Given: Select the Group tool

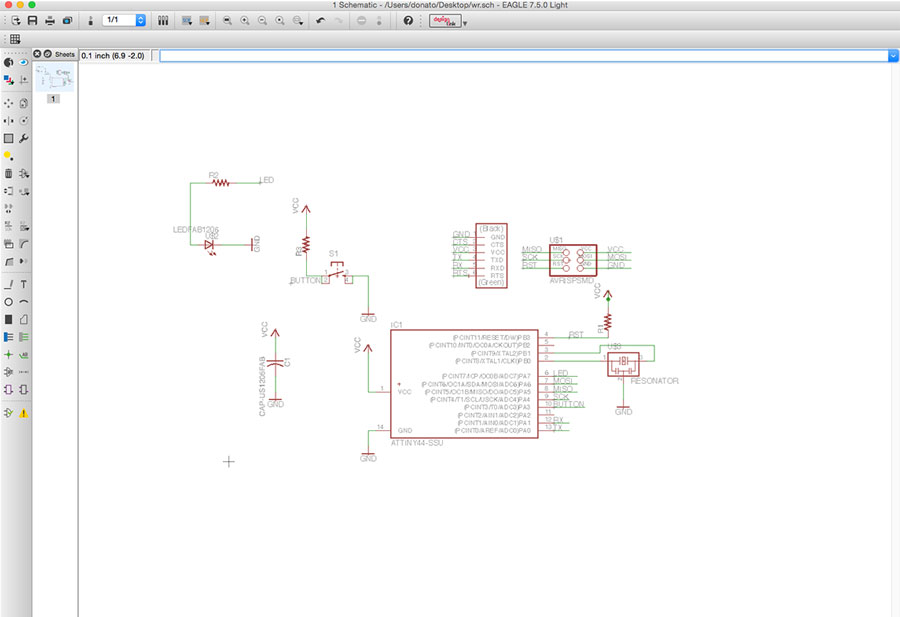Looking at the screenshot, I should point(8,138).
